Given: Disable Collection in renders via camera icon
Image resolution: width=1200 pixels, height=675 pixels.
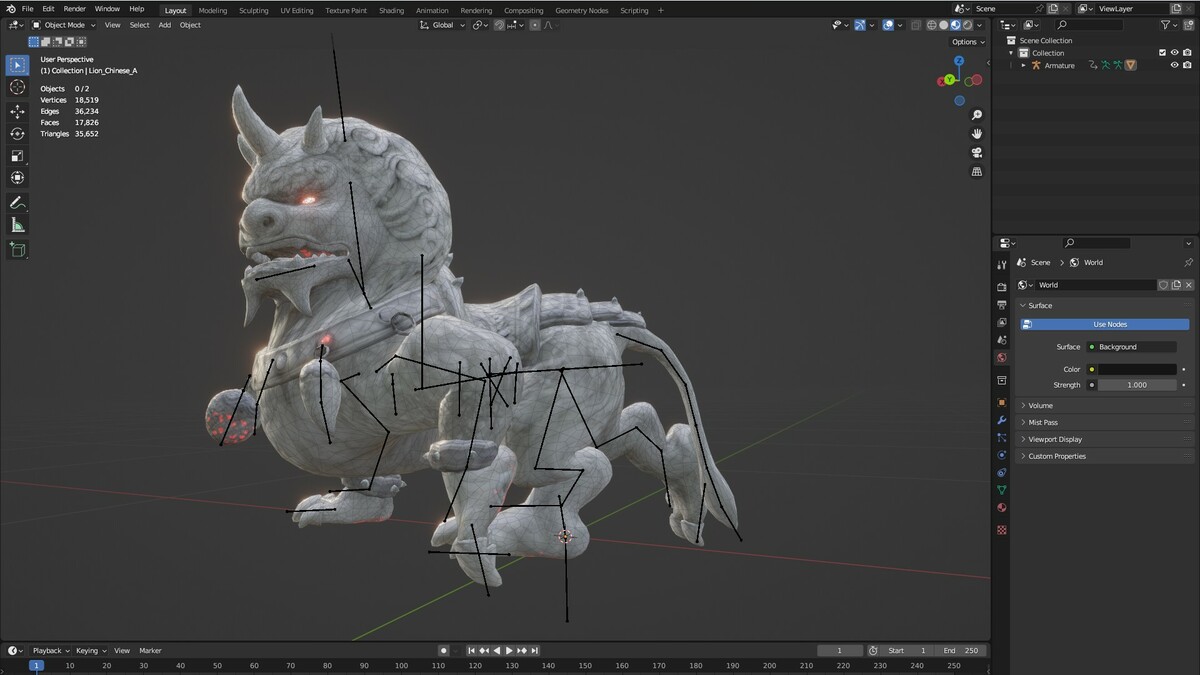Looking at the screenshot, I should coord(1188,53).
